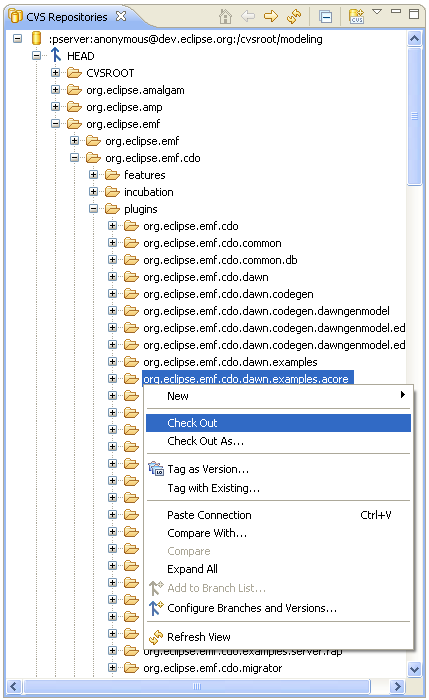Click the Tag as Version menu icon
The height and width of the screenshot is (700, 429).
coord(156,468)
